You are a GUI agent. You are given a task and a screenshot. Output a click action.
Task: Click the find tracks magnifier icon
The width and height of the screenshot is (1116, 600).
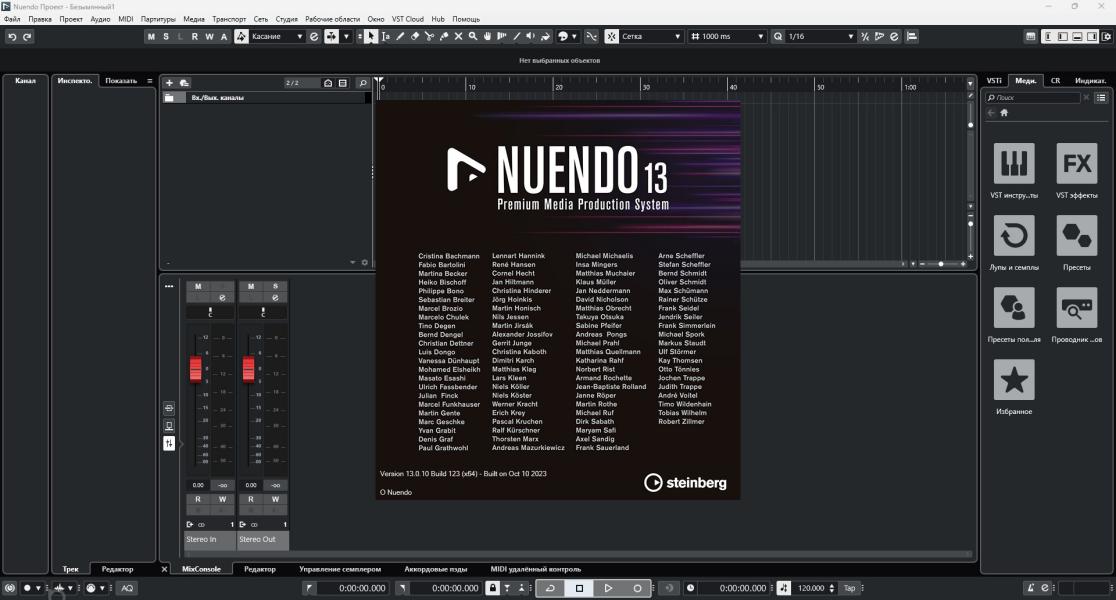coord(362,83)
